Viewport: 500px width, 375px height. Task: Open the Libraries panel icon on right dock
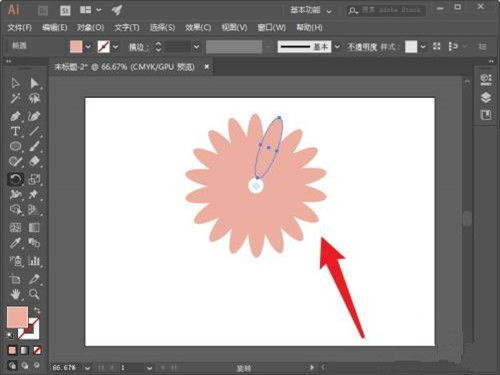click(486, 115)
